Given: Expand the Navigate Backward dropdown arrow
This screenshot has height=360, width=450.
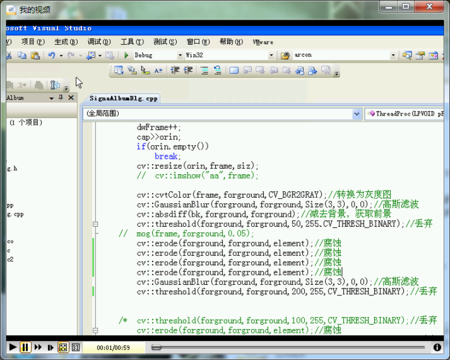Looking at the screenshot, I should [x=100, y=56].
